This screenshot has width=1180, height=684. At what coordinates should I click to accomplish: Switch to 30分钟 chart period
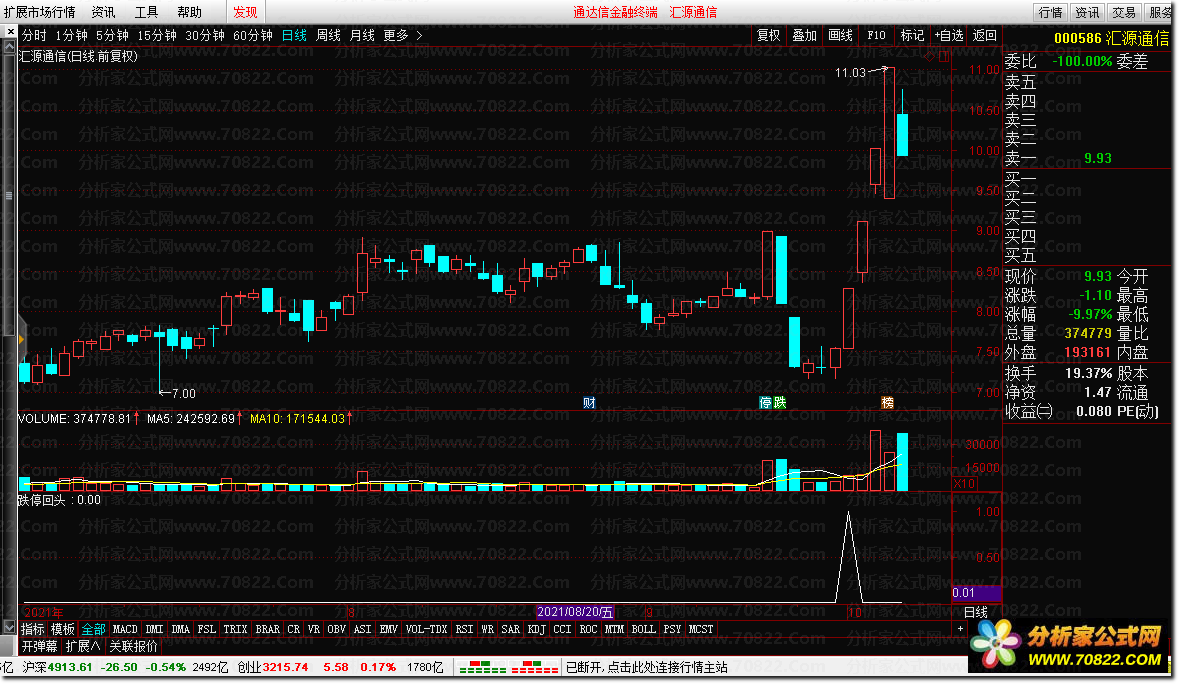point(205,35)
